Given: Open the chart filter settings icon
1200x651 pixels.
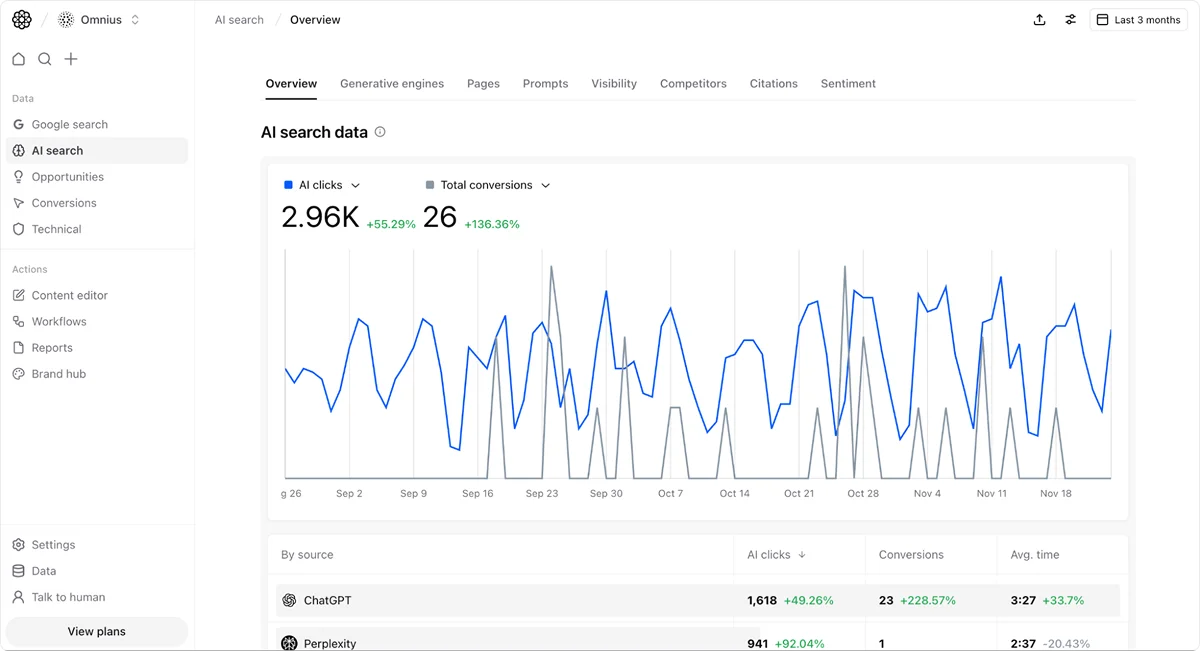Looking at the screenshot, I should (x=1070, y=19).
